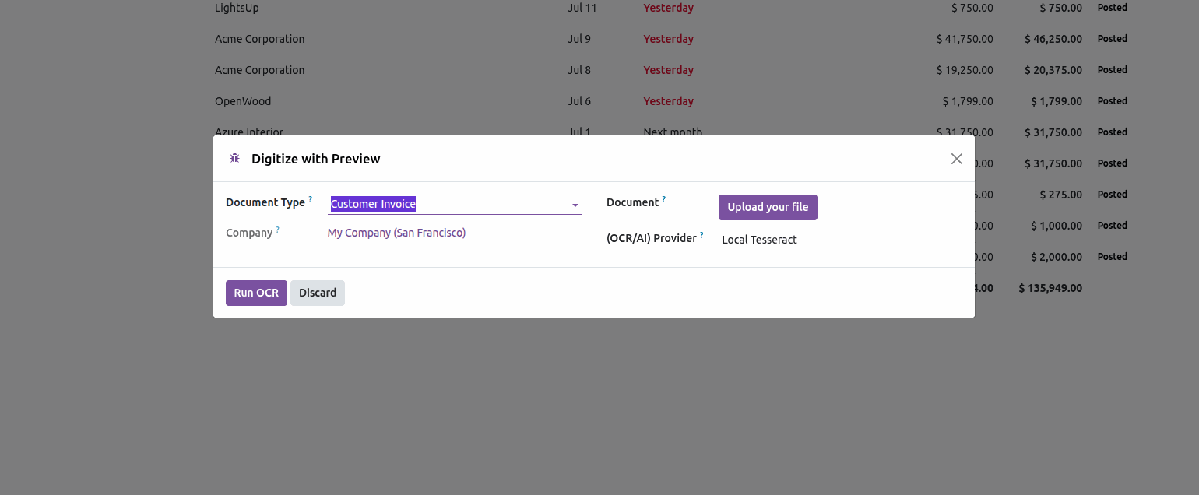Click the bug icon beside Digitize with Preview
This screenshot has height=495, width=1199.
point(235,158)
